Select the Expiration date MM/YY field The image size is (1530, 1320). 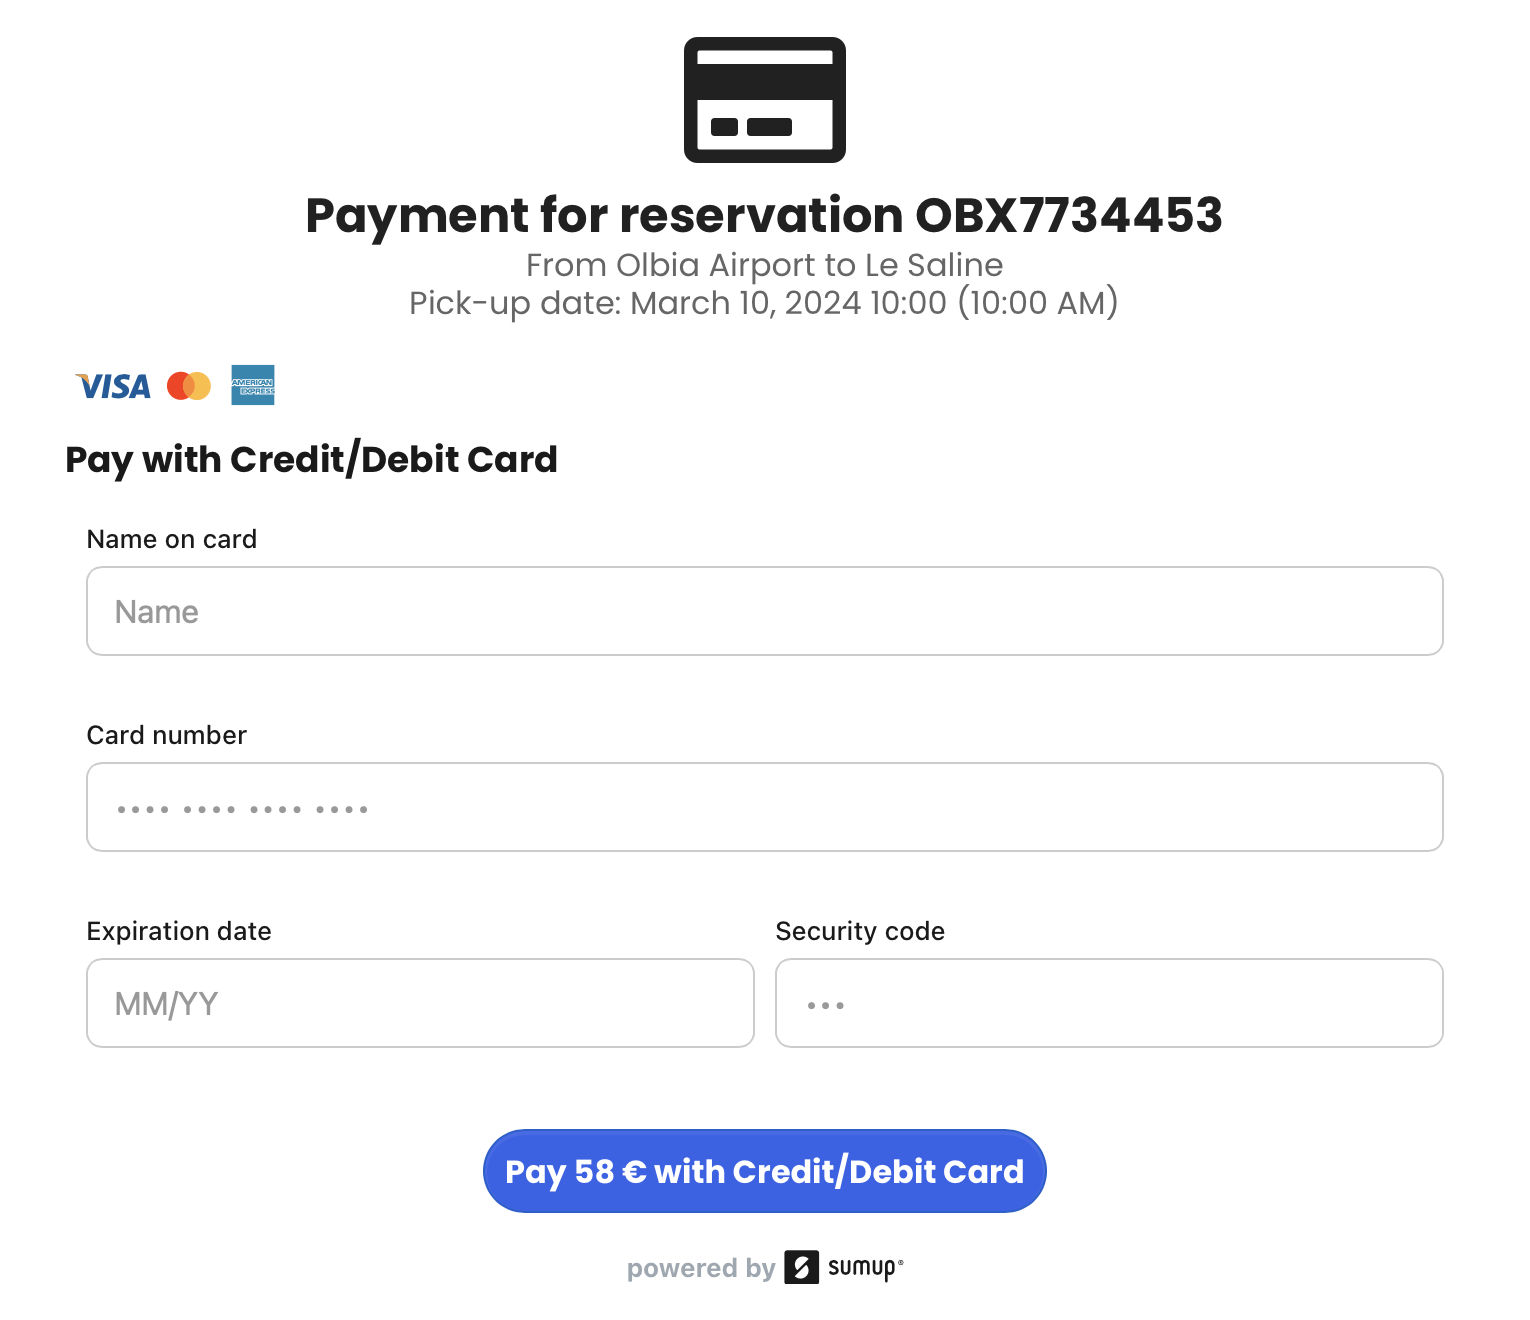tap(420, 1003)
